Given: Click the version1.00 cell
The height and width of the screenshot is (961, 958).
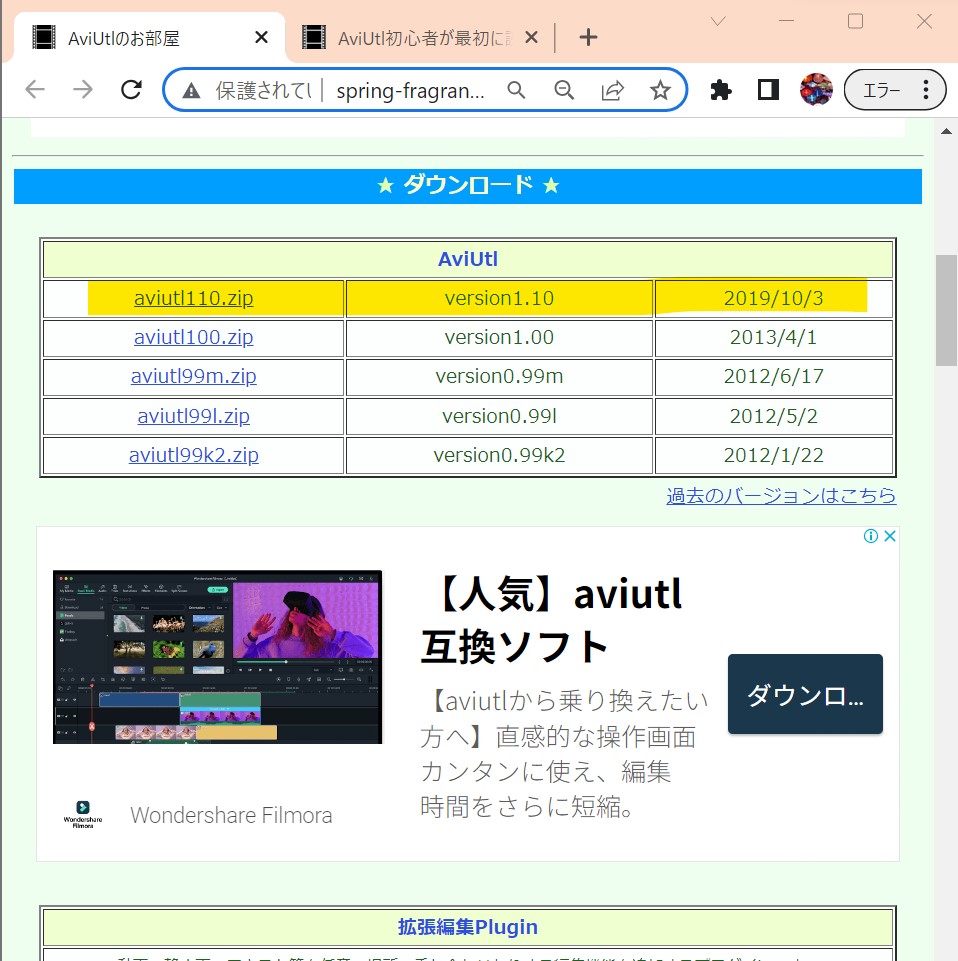Looking at the screenshot, I should click(500, 338).
